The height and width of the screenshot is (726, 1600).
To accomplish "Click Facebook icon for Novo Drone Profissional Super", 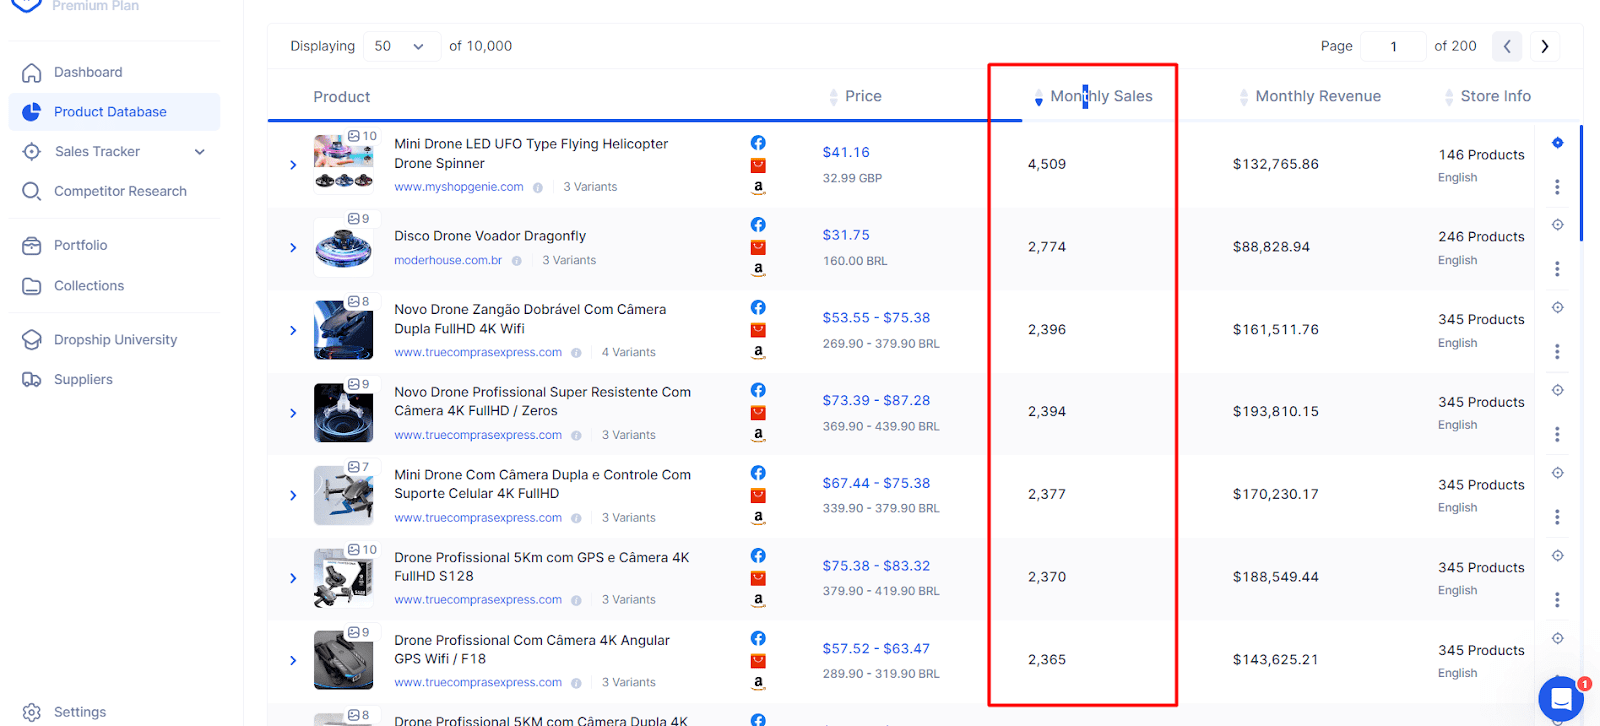I will (x=758, y=390).
